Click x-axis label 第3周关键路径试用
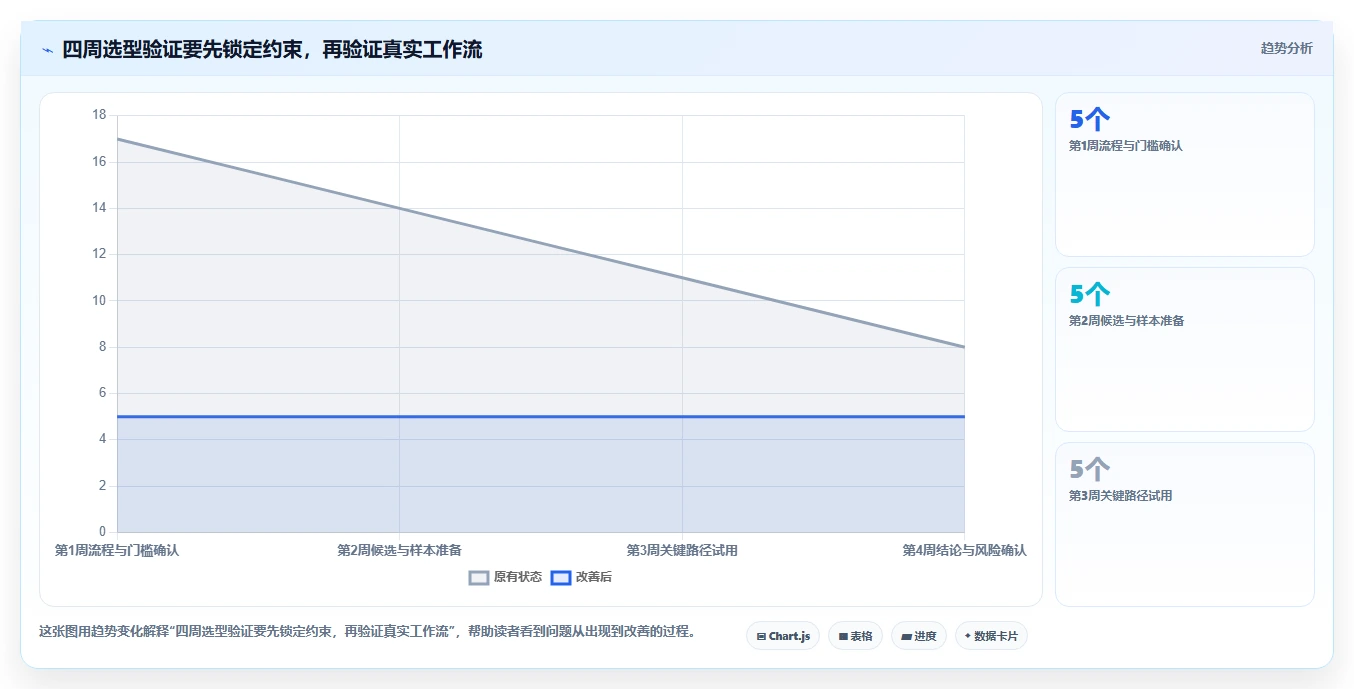The width and height of the screenshot is (1354, 689). point(682,550)
